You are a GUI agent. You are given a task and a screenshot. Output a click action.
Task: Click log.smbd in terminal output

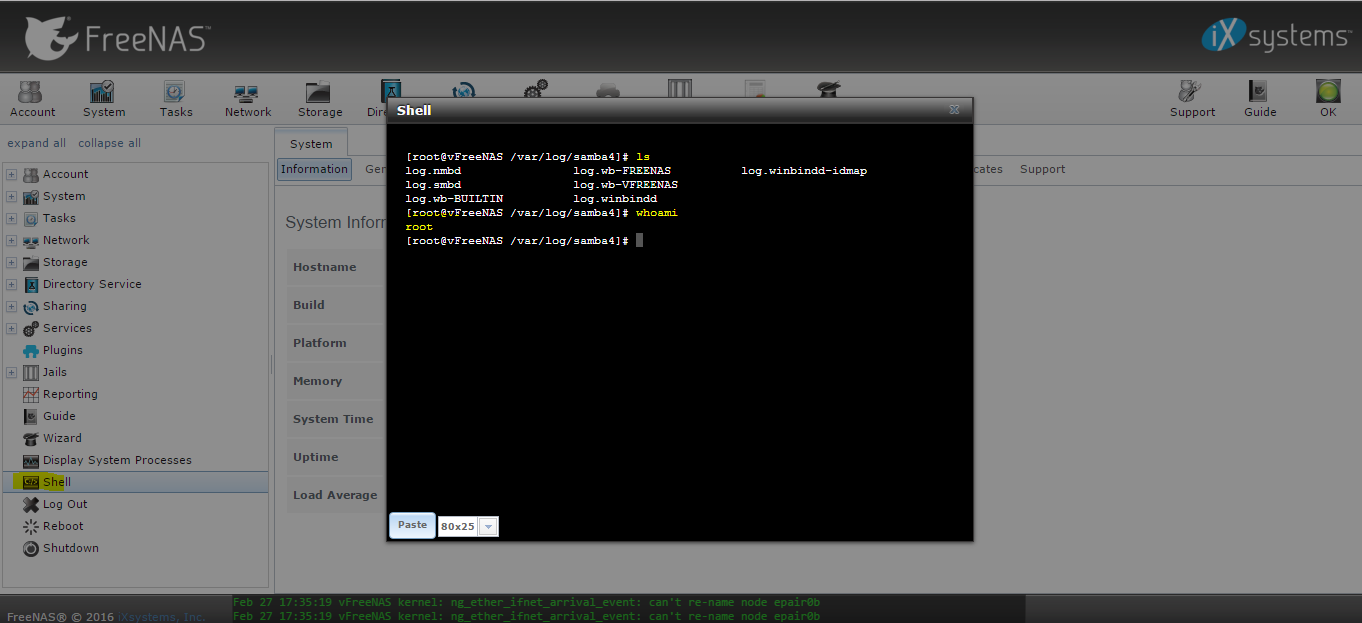(x=433, y=185)
